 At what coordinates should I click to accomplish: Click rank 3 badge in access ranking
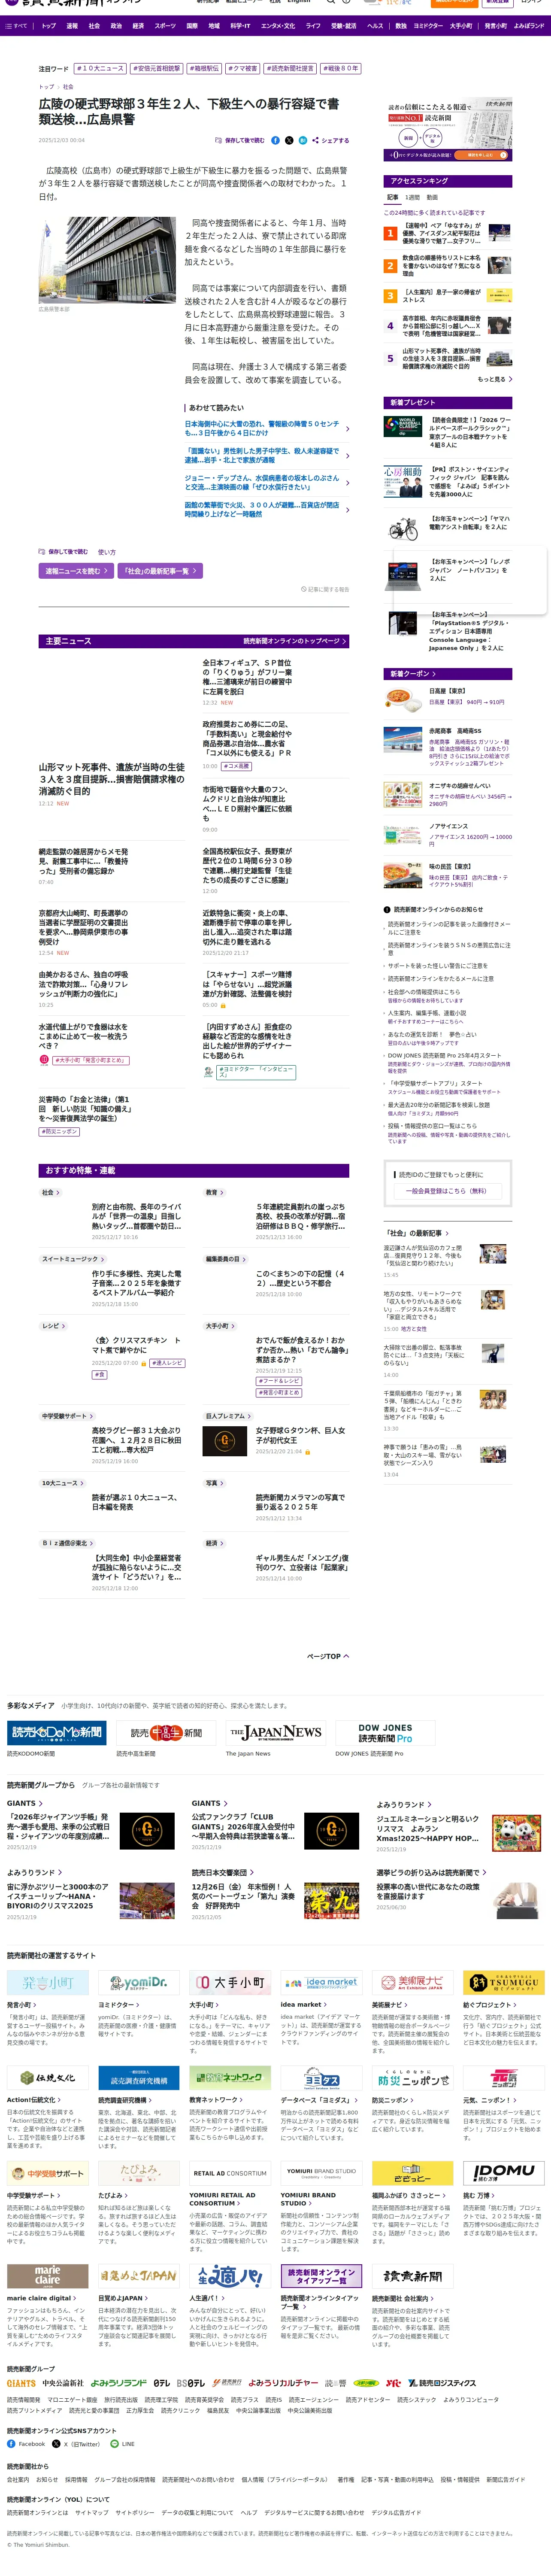click(390, 296)
